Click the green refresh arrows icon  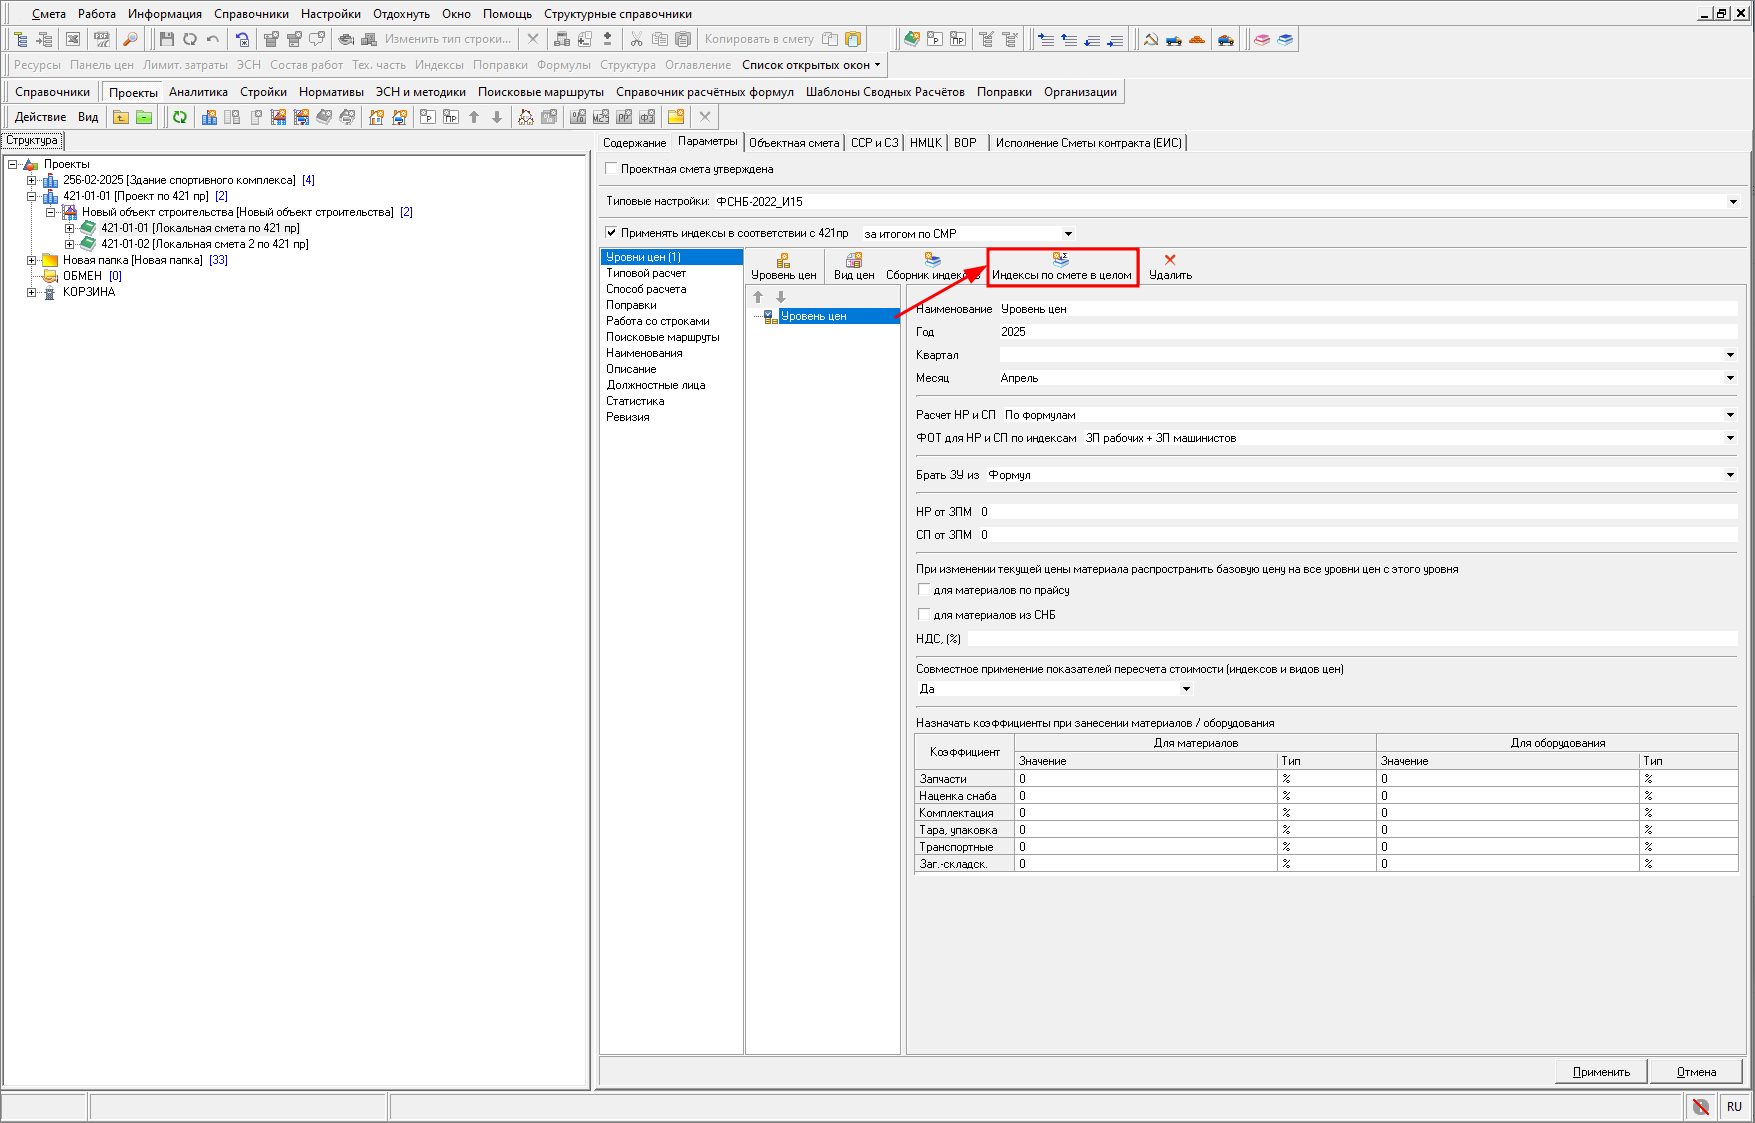point(180,117)
